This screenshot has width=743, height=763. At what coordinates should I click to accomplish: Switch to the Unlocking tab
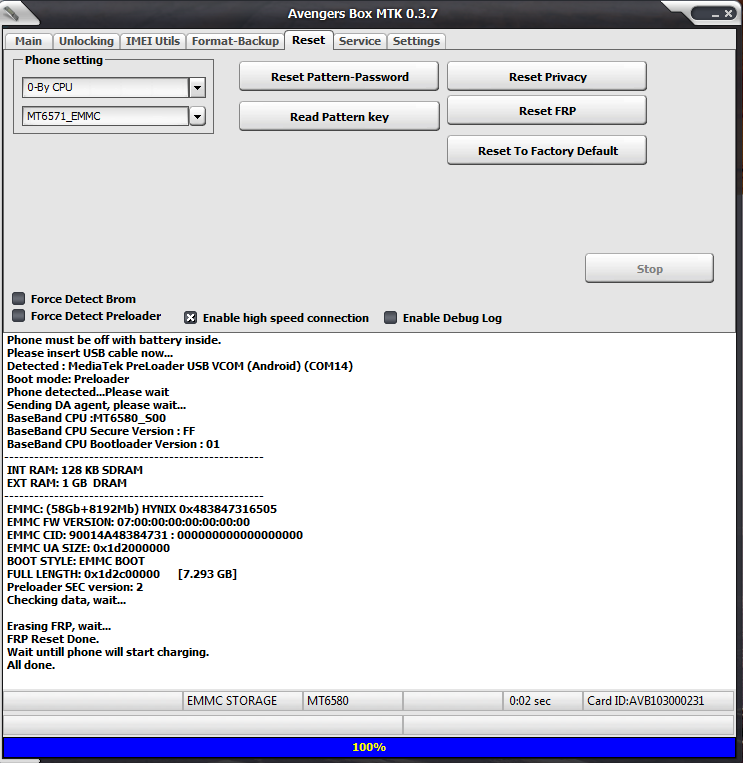click(86, 41)
